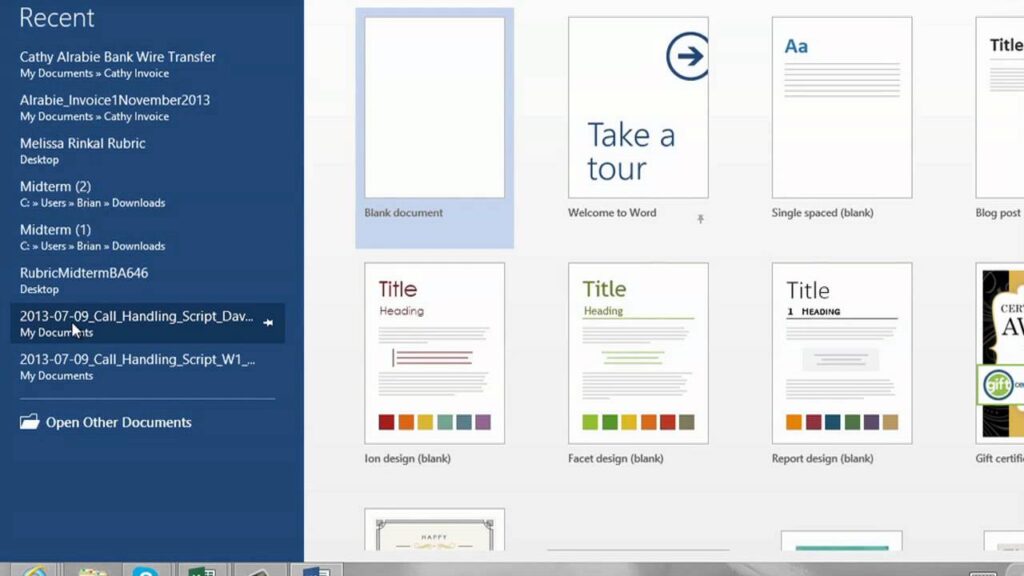Screen dimensions: 1024x576
Task: Open Skype from the taskbar
Action: click(x=145, y=570)
